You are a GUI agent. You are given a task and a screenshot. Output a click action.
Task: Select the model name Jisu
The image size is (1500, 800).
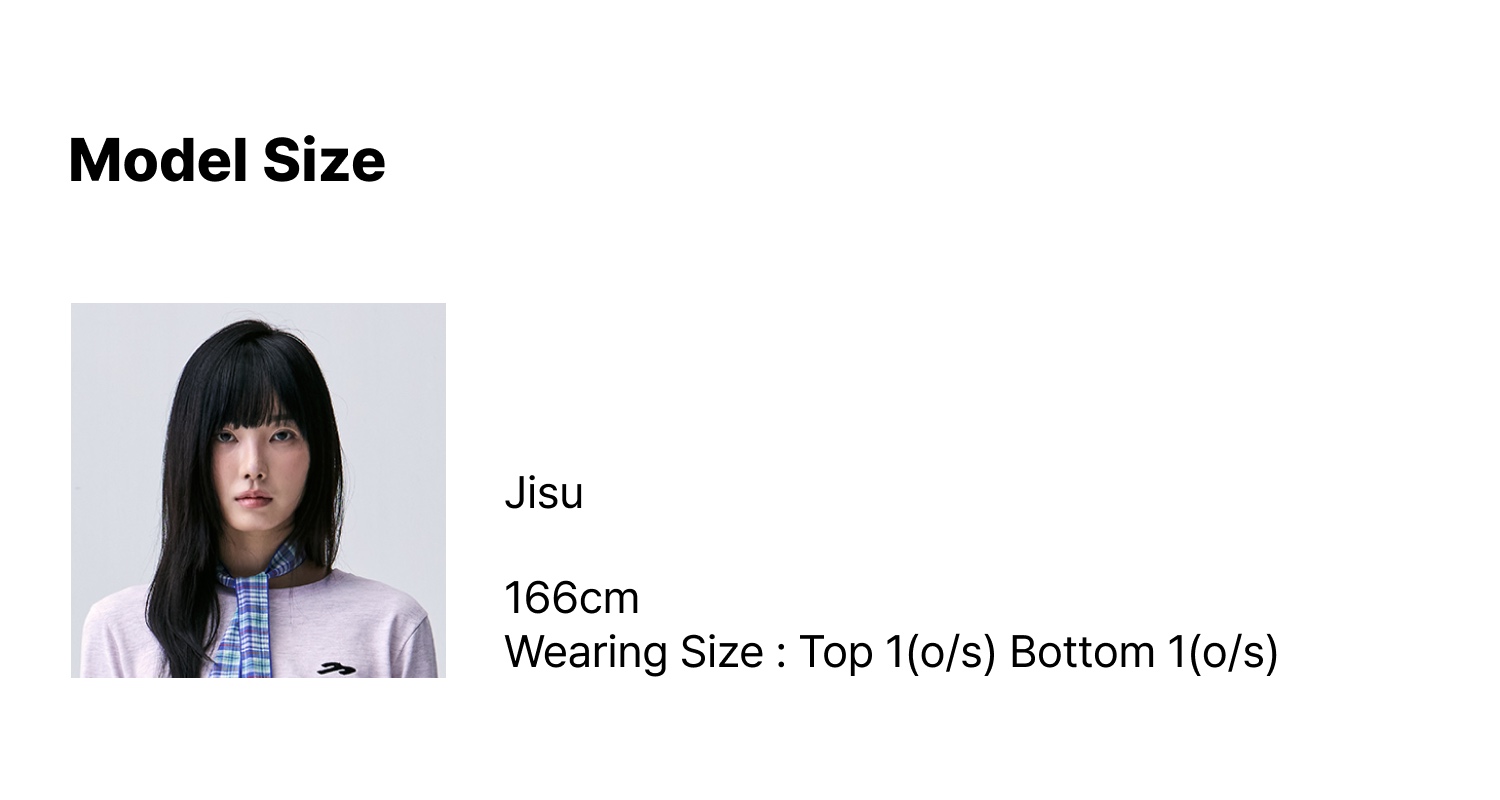[543, 493]
